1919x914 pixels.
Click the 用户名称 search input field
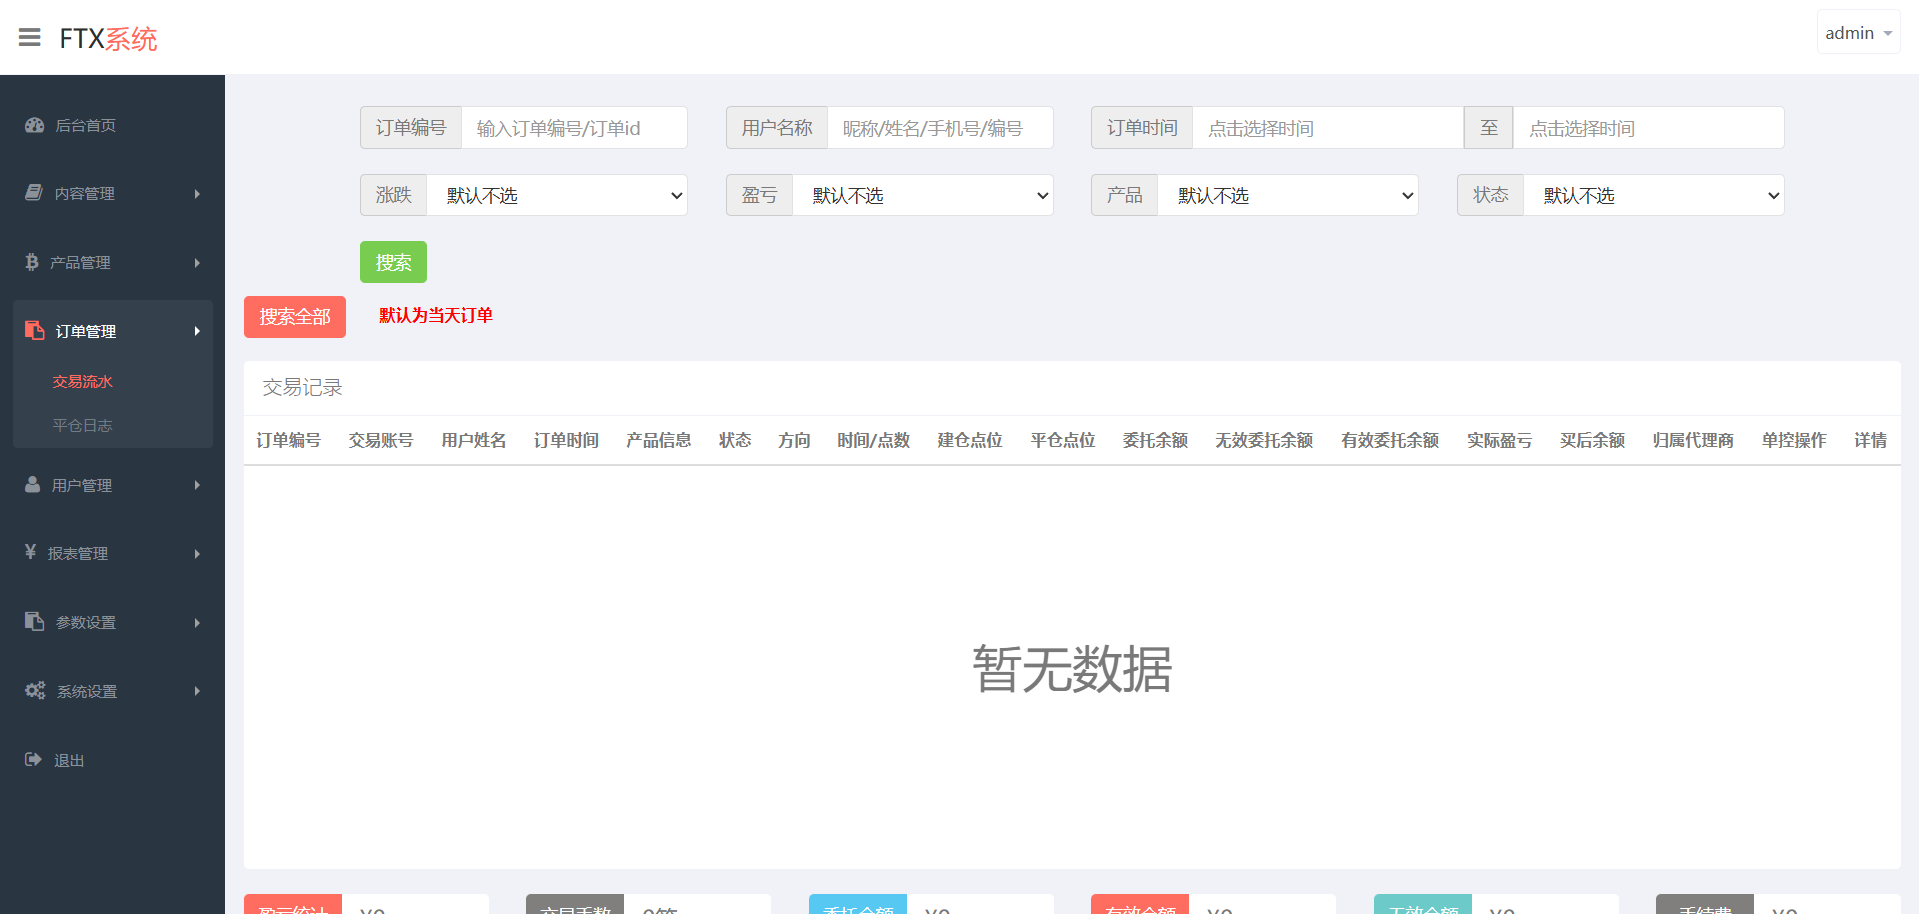click(939, 128)
